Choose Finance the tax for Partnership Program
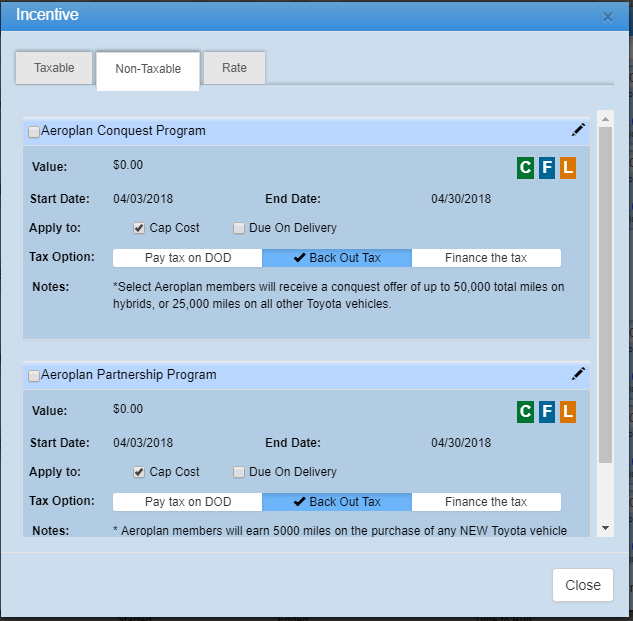Image resolution: width=633 pixels, height=621 pixels. coord(486,502)
